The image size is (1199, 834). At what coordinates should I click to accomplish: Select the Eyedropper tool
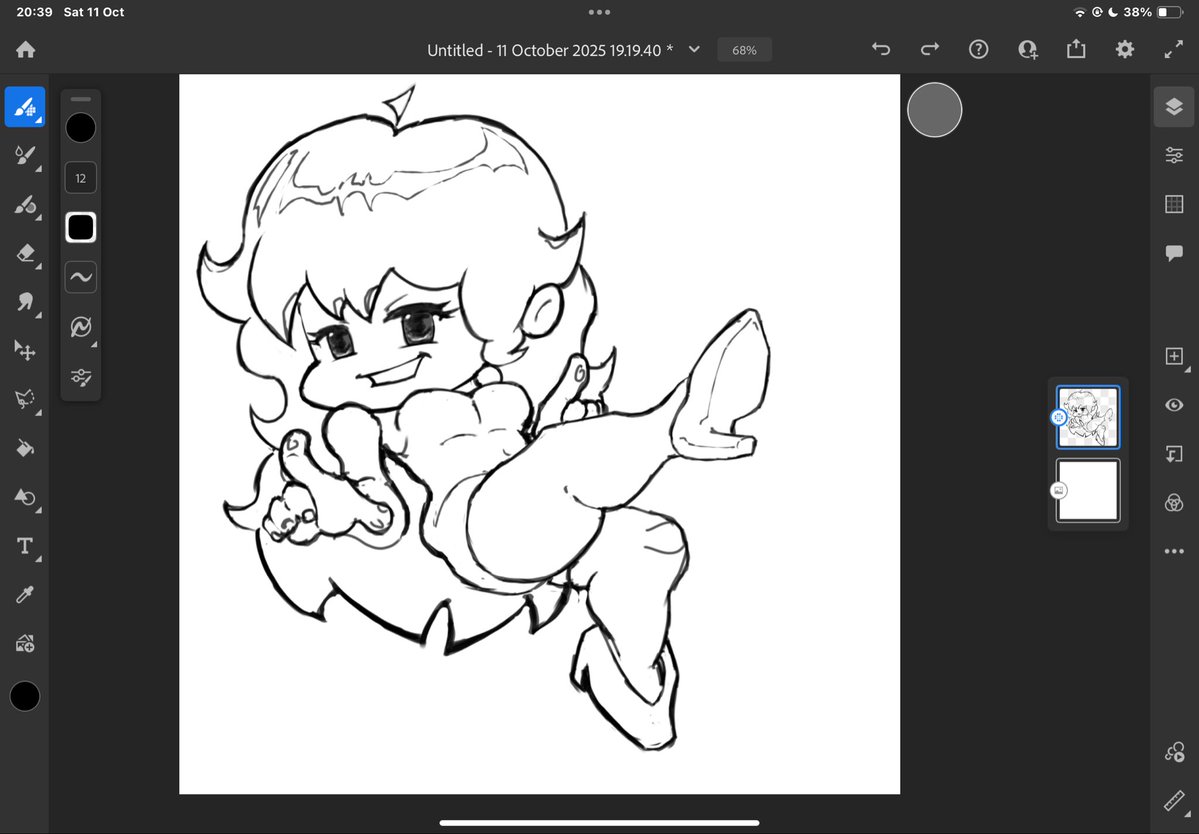click(x=25, y=595)
